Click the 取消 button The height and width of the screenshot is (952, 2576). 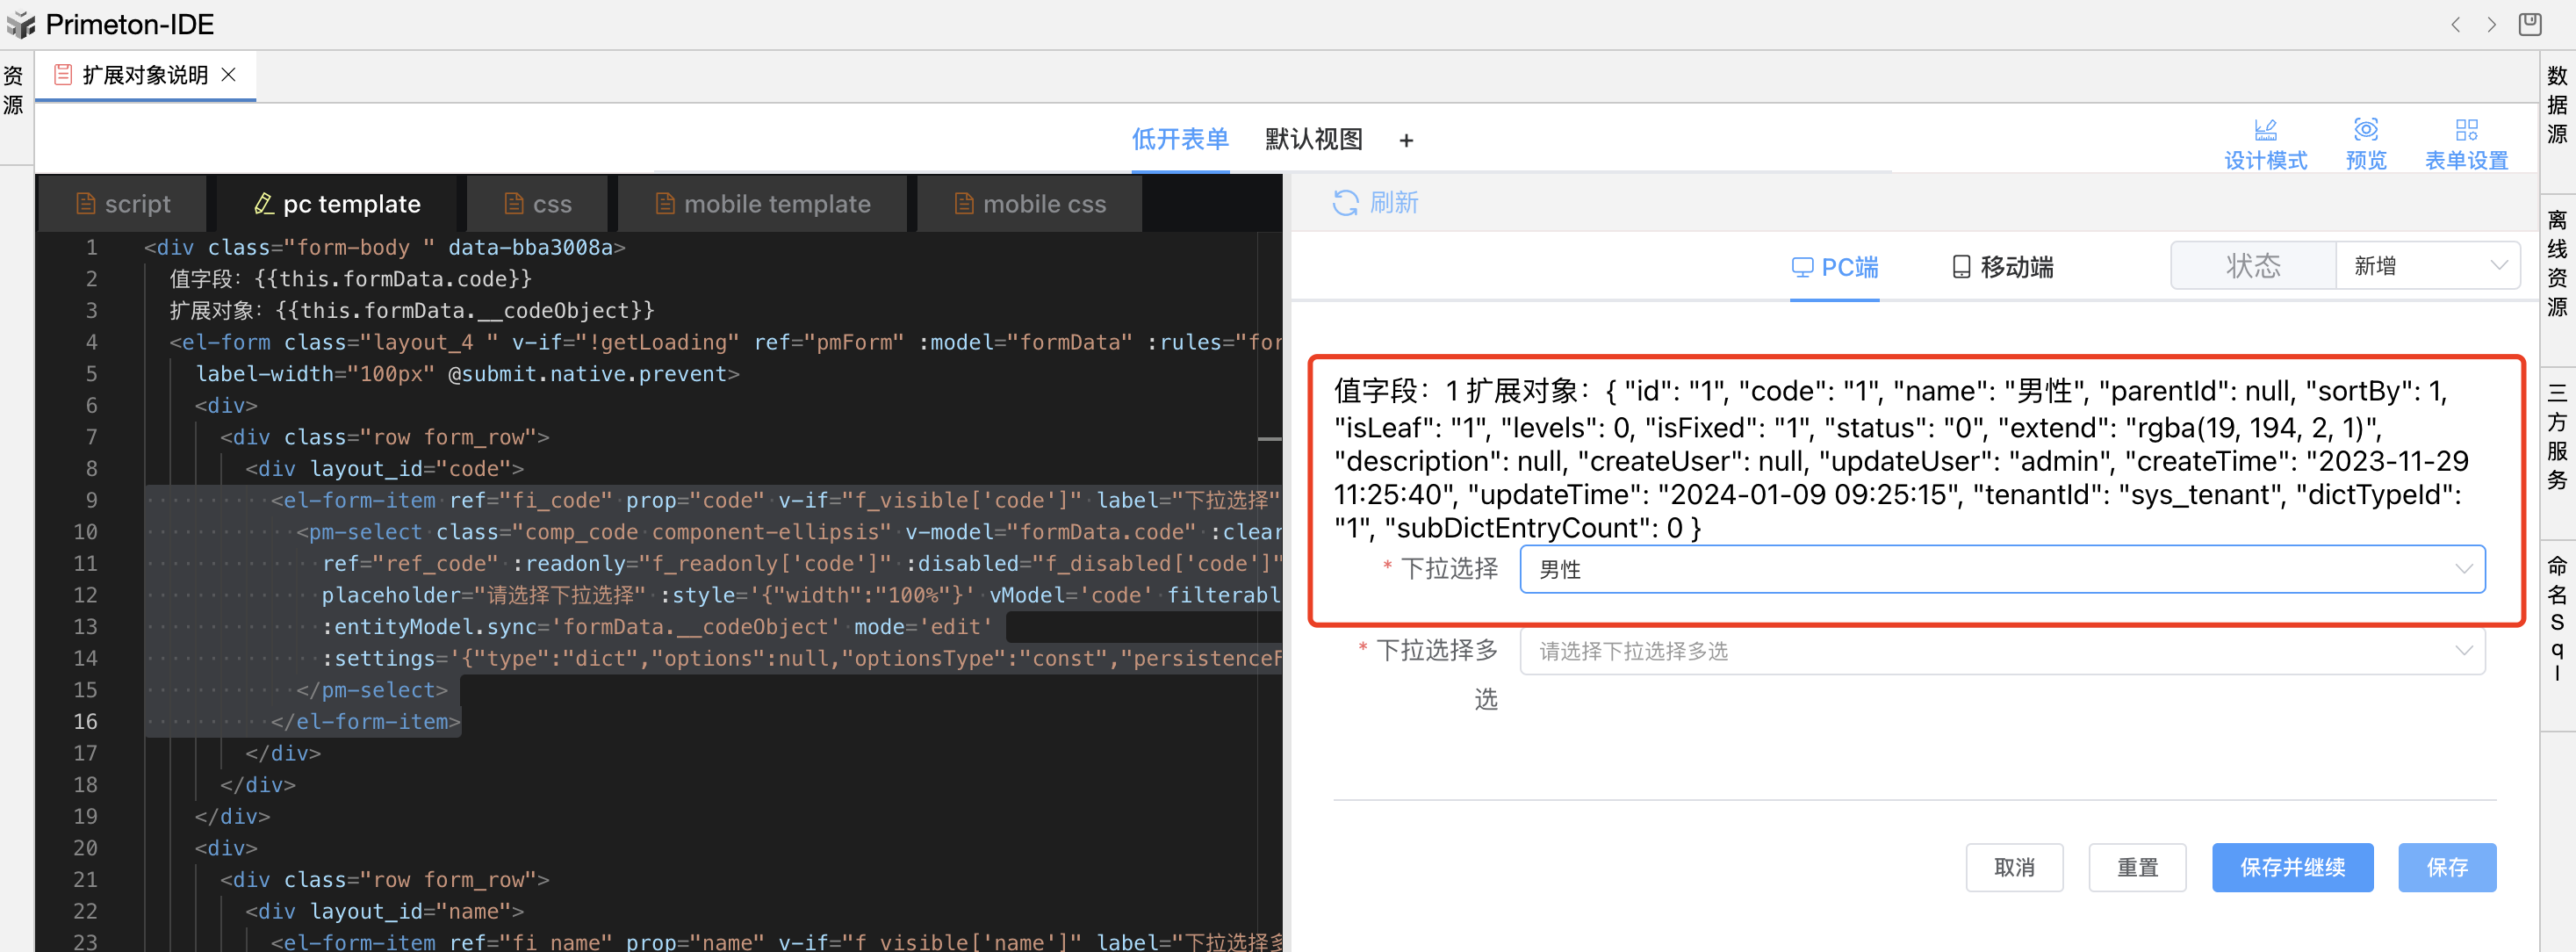coord(2013,867)
